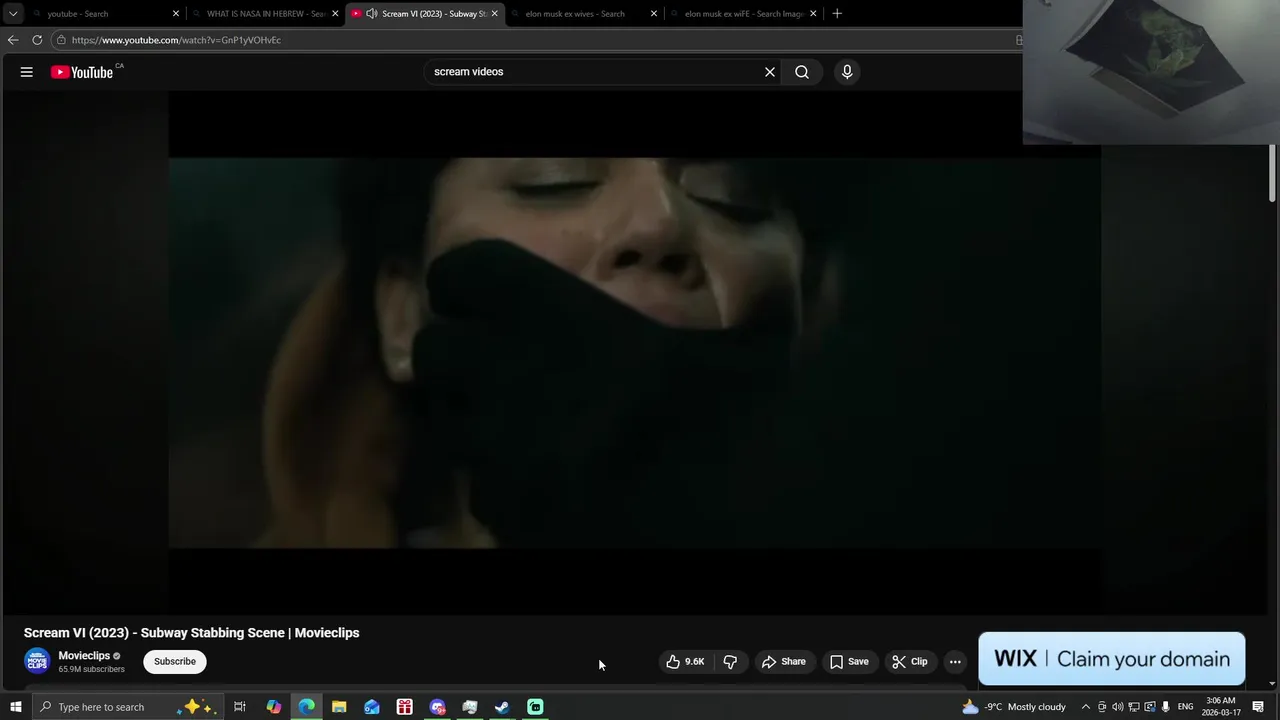This screenshot has height=720, width=1280.
Task: Close the 'elon musk ex wives' tab
Action: click(654, 14)
